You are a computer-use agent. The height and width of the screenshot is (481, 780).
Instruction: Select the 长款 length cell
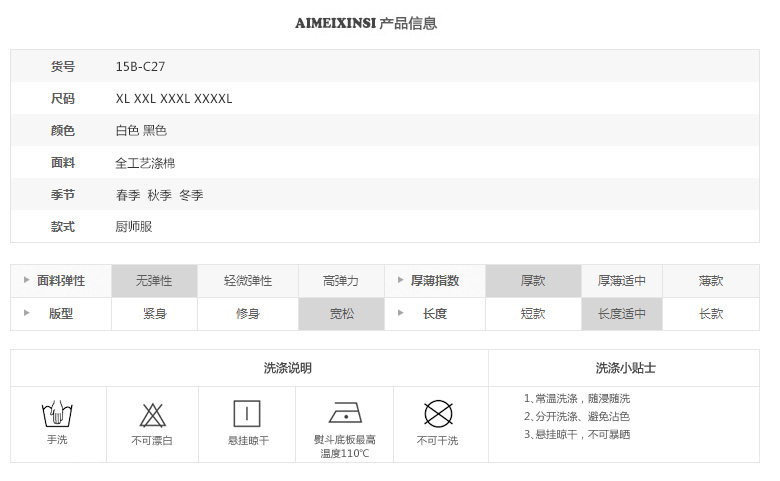(x=711, y=314)
